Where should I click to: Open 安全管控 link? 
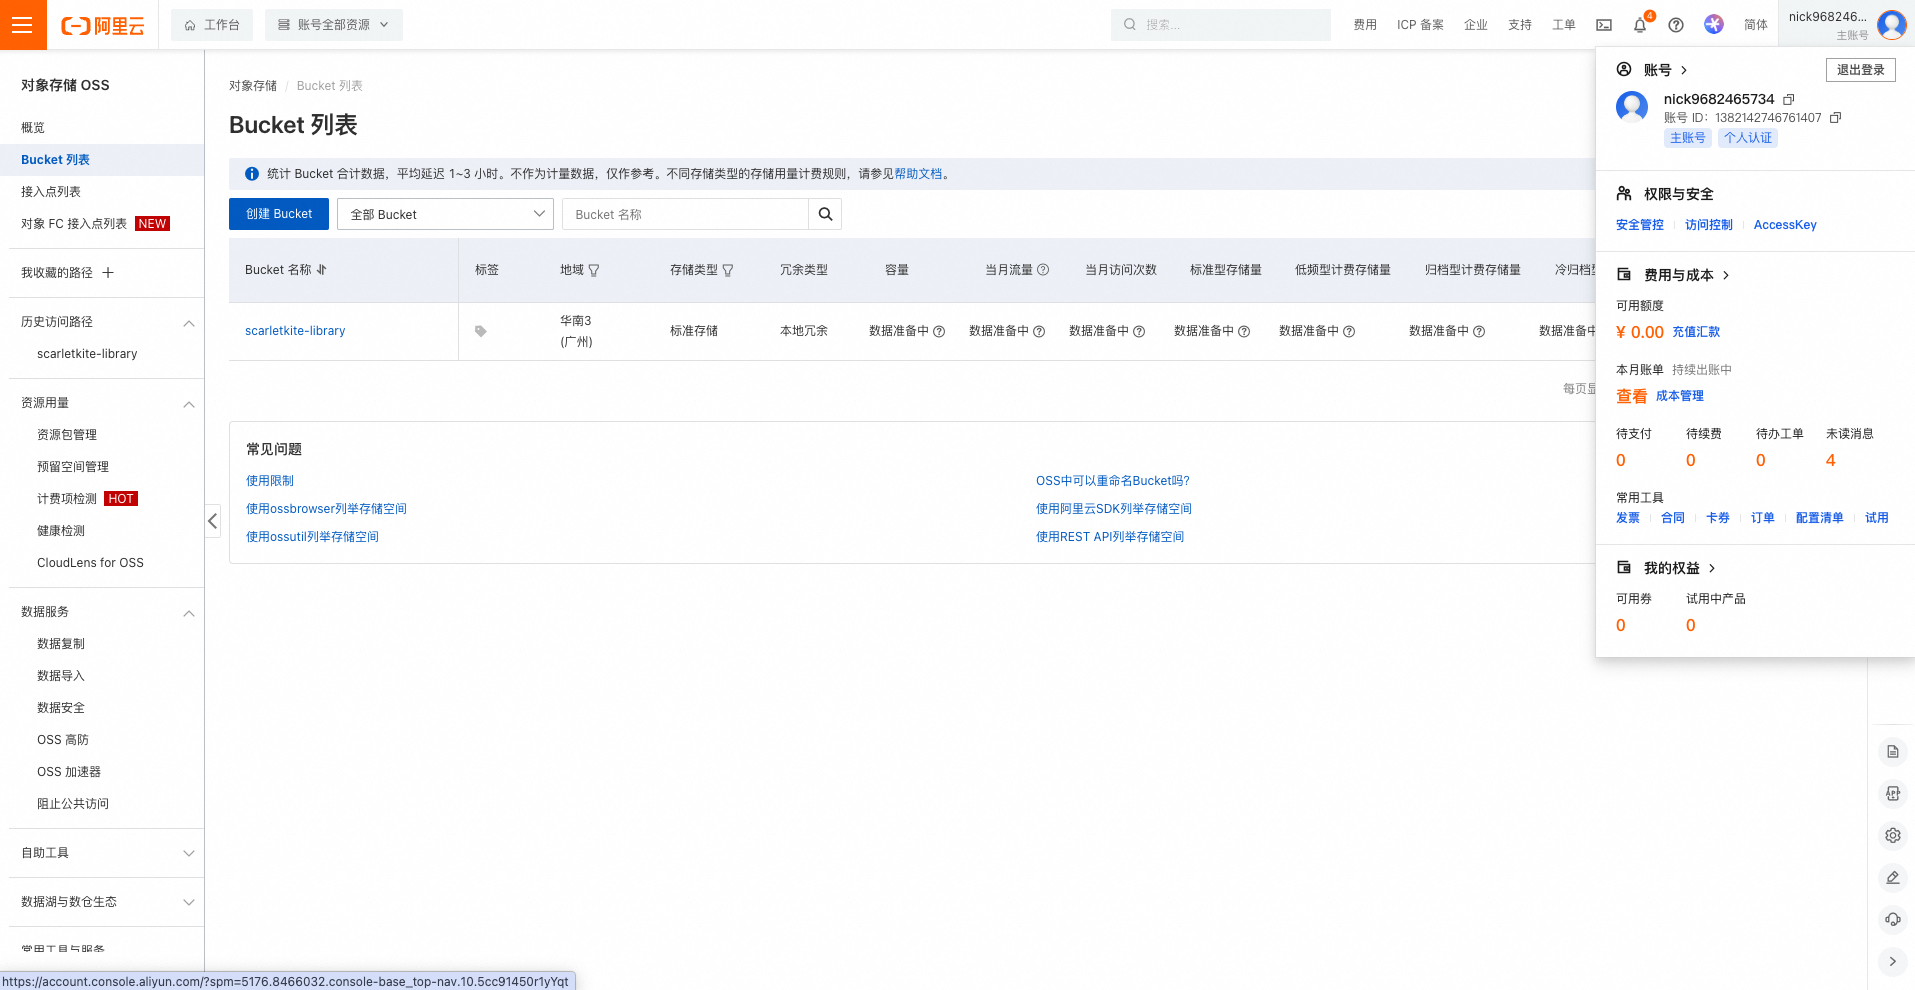(1640, 225)
